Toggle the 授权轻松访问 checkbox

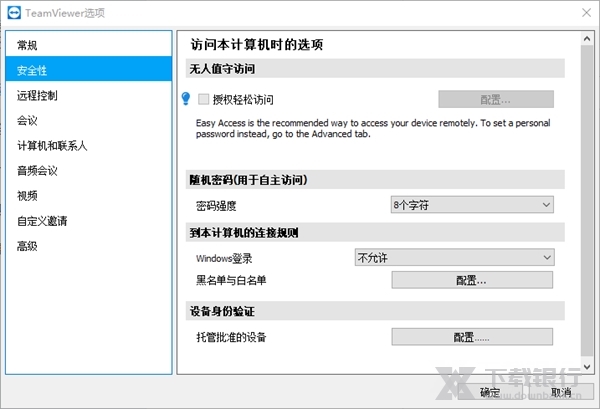pyautogui.click(x=204, y=99)
